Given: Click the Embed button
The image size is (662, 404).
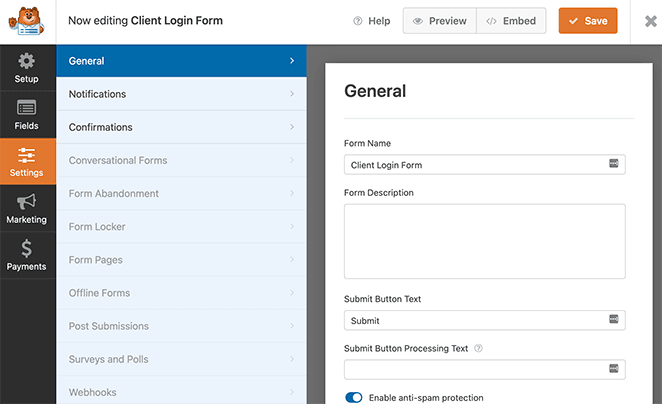Looking at the screenshot, I should click(510, 21).
